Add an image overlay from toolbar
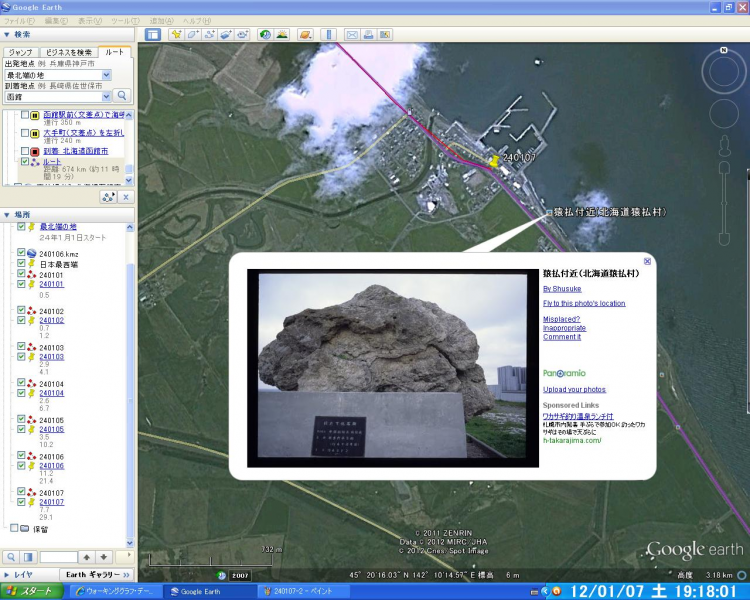 tap(226, 34)
